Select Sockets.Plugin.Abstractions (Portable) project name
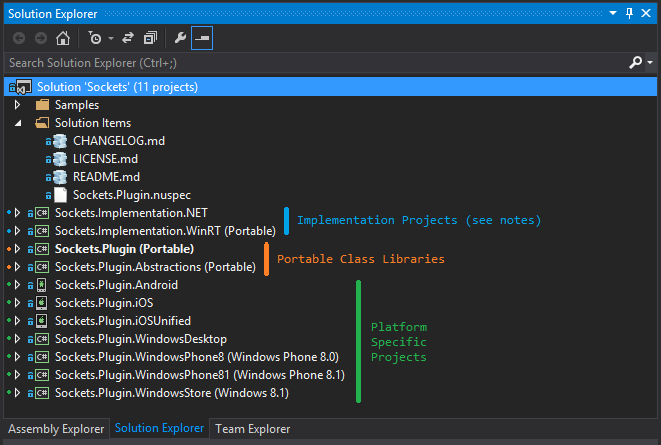This screenshot has width=661, height=445. click(x=155, y=267)
